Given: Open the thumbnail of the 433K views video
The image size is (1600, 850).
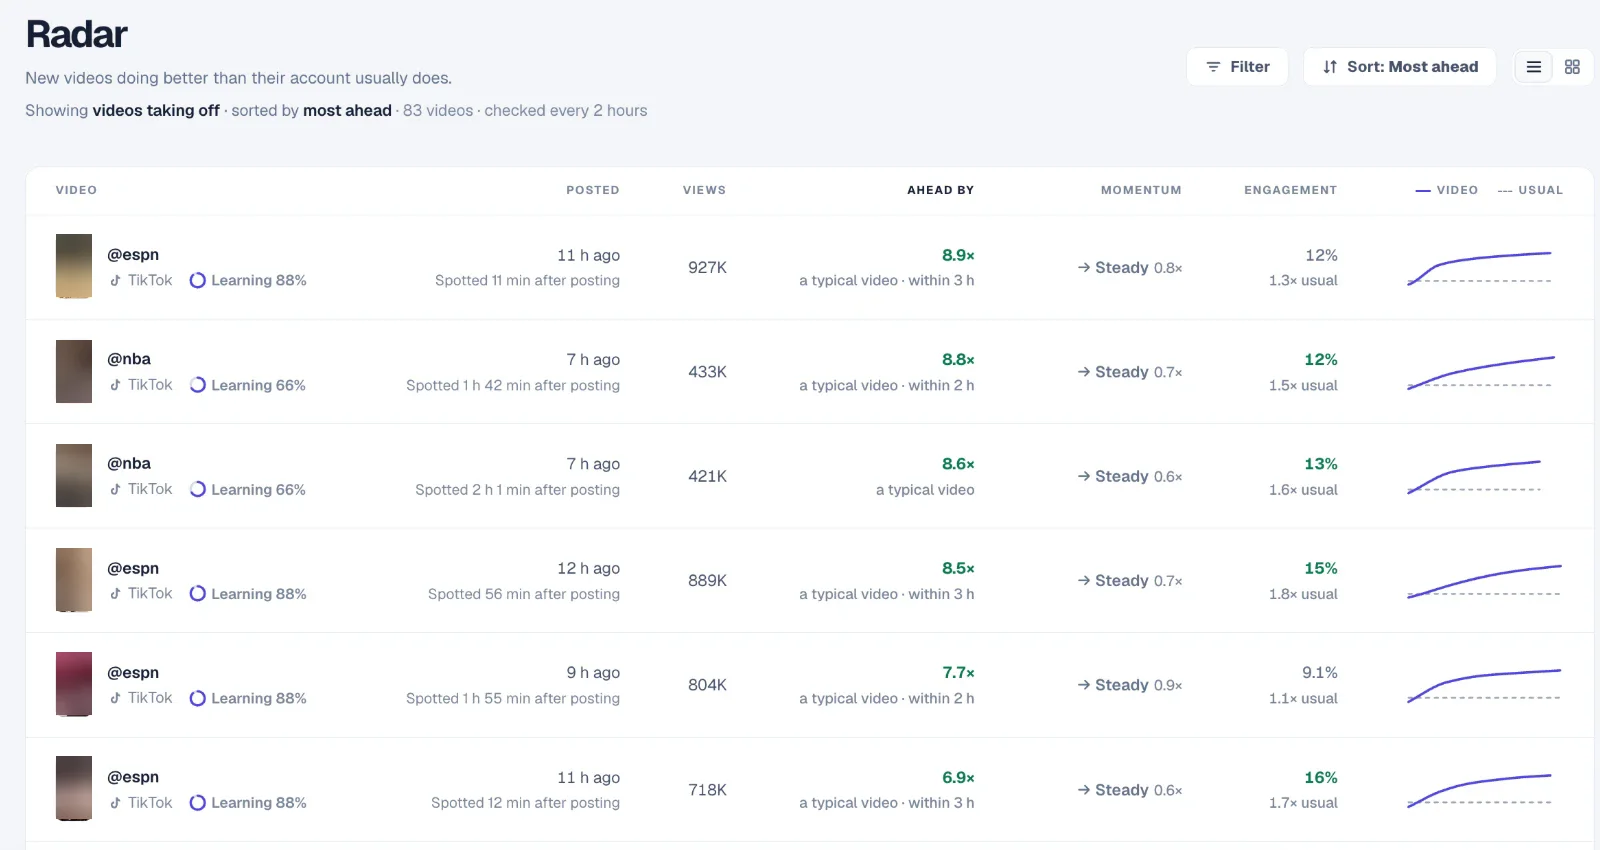Looking at the screenshot, I should [x=74, y=371].
